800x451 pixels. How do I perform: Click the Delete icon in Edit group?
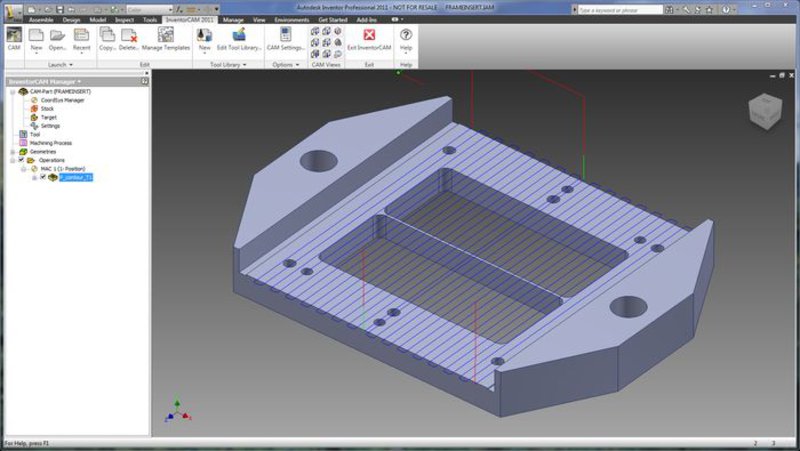pos(129,36)
